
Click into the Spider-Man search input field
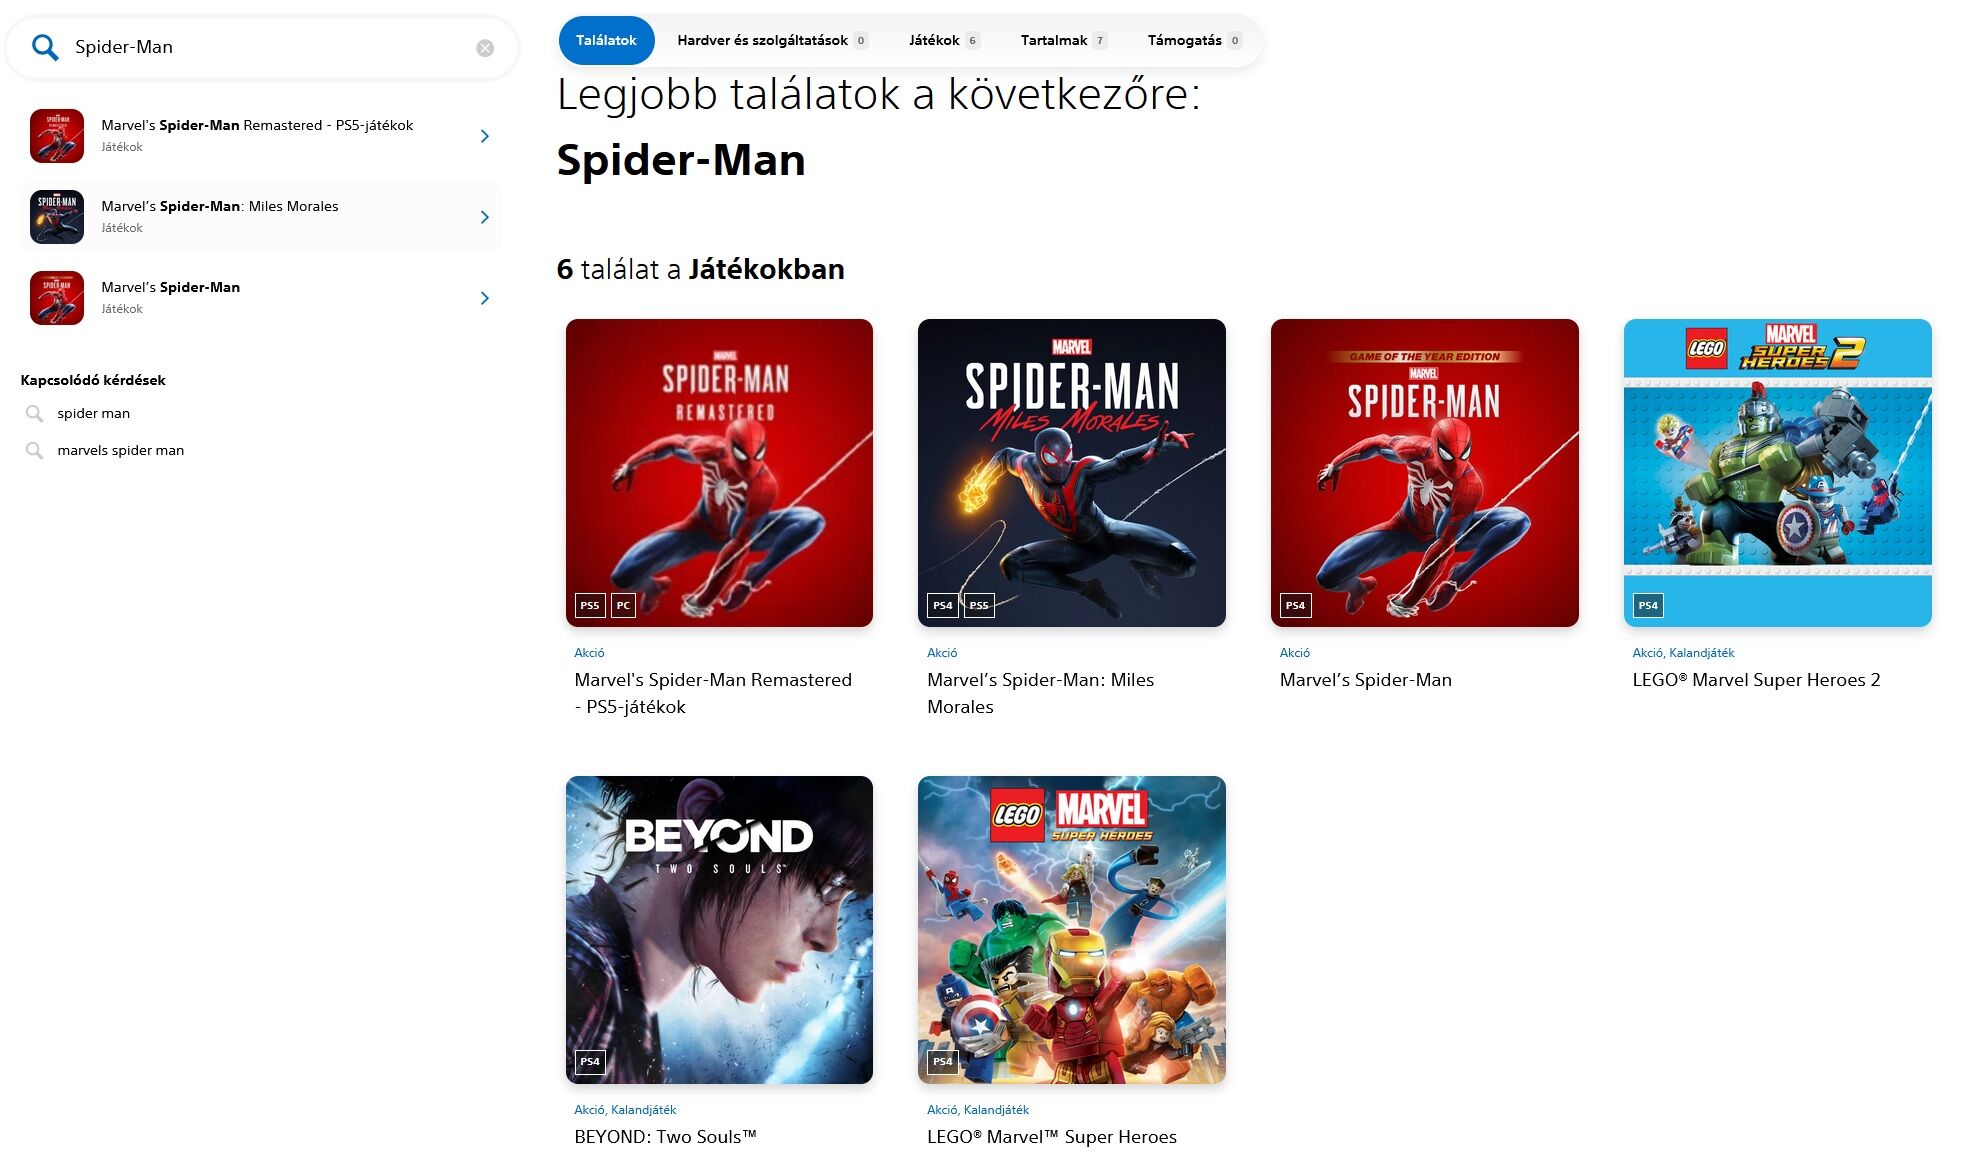(270, 47)
